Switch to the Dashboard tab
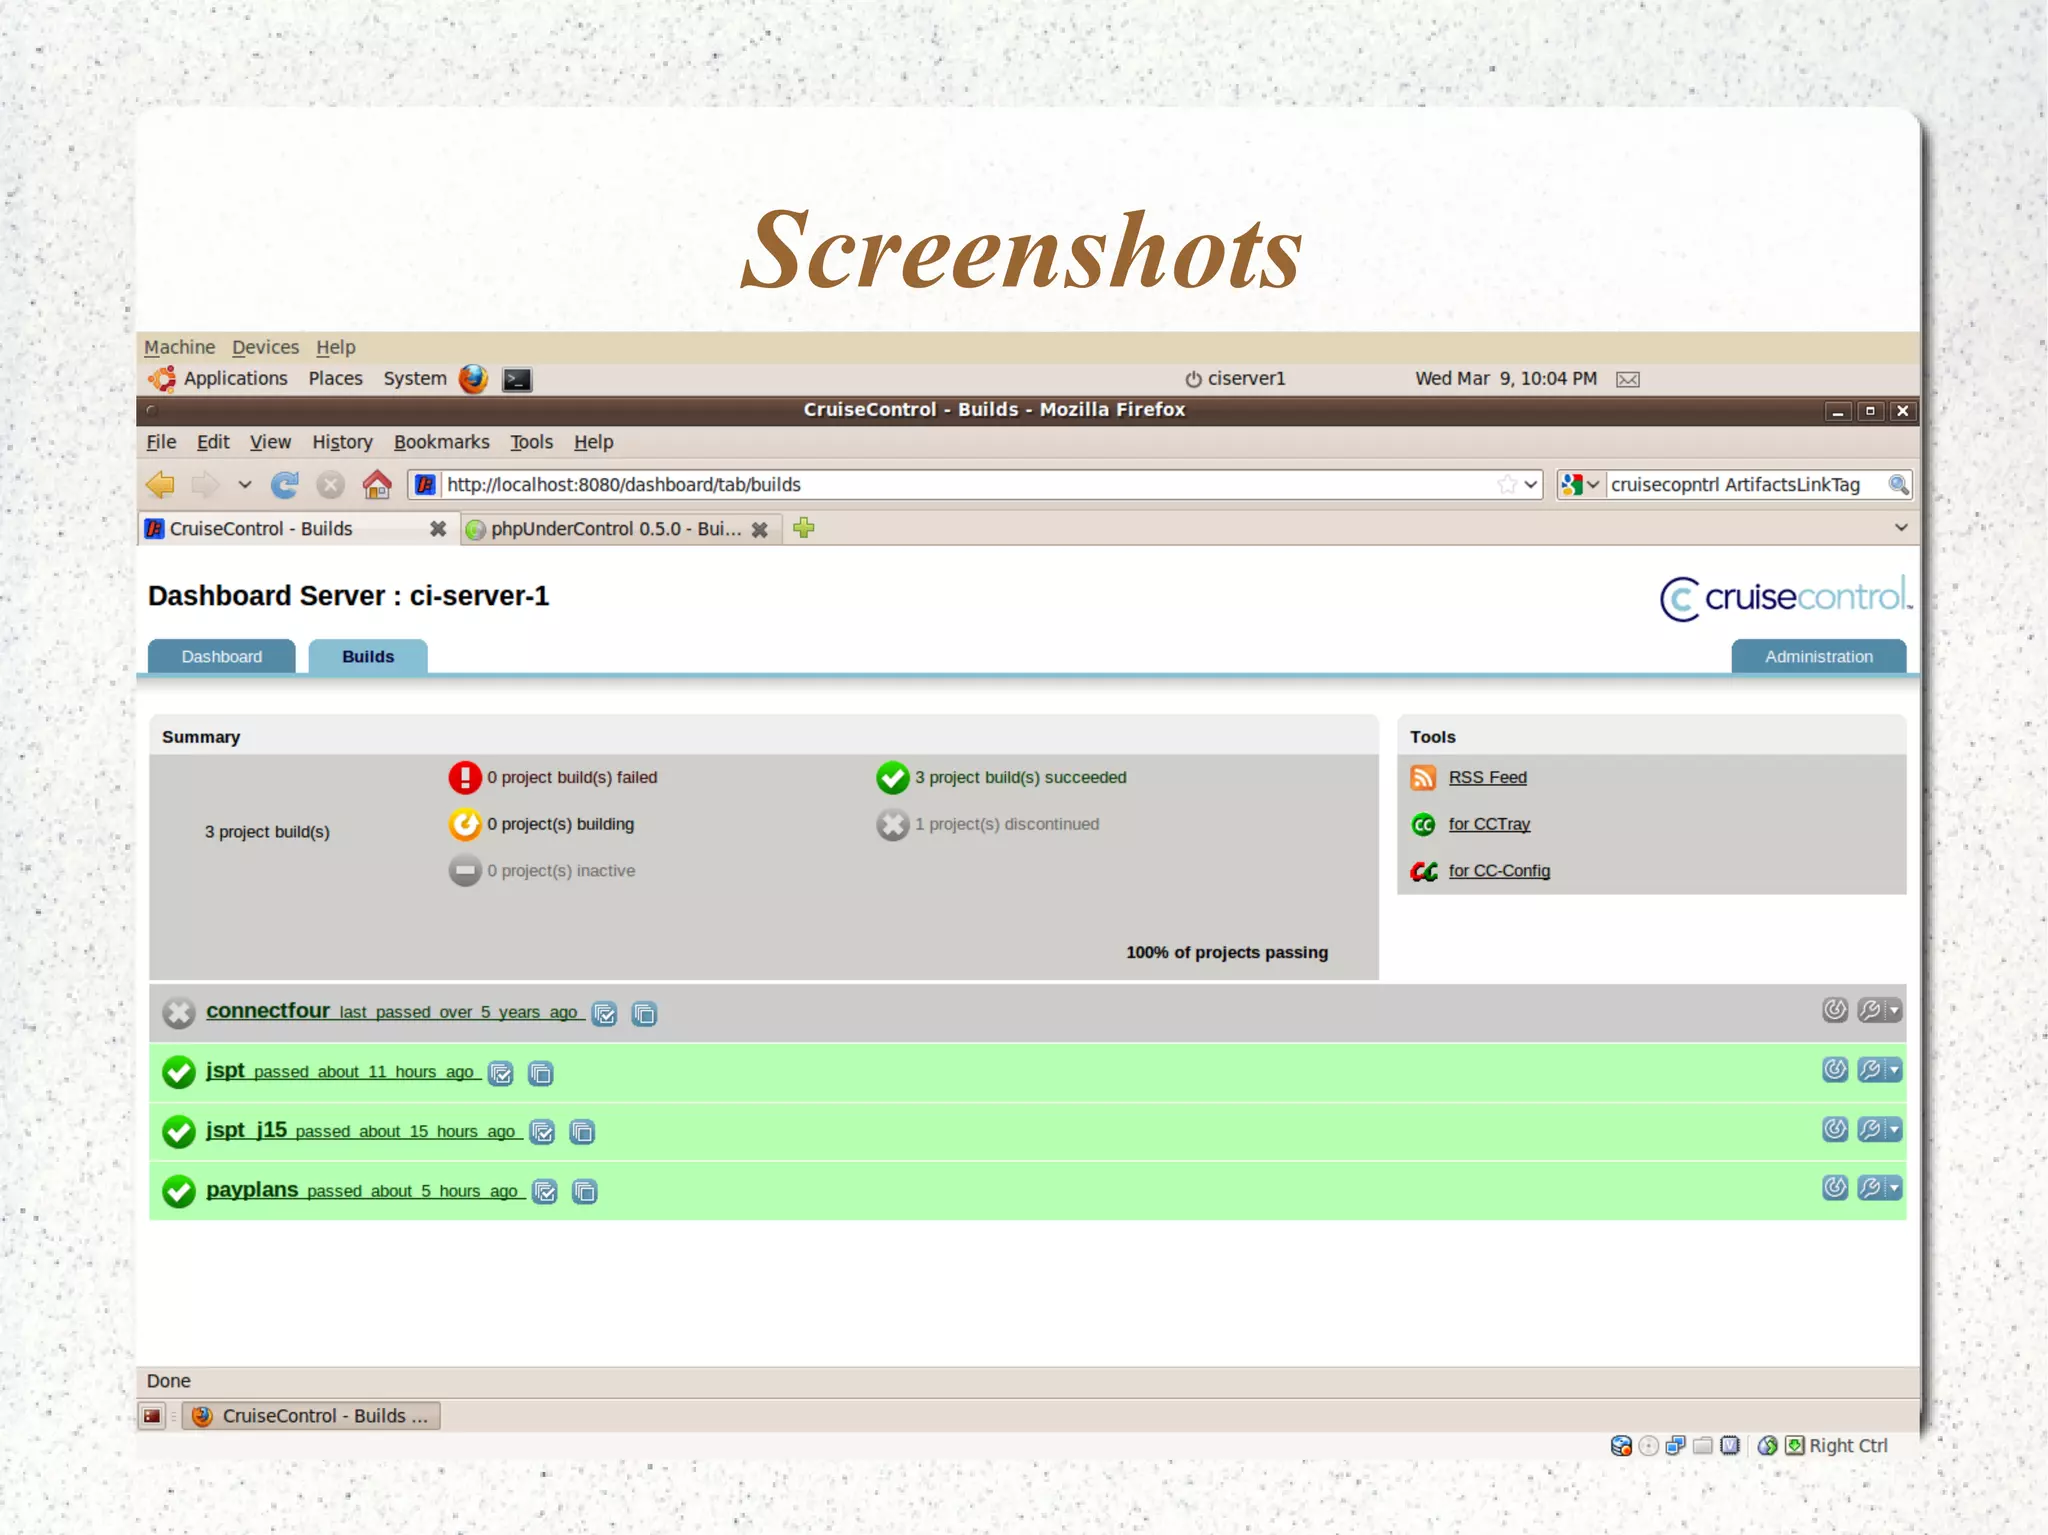Image resolution: width=2048 pixels, height=1535 pixels. (222, 657)
